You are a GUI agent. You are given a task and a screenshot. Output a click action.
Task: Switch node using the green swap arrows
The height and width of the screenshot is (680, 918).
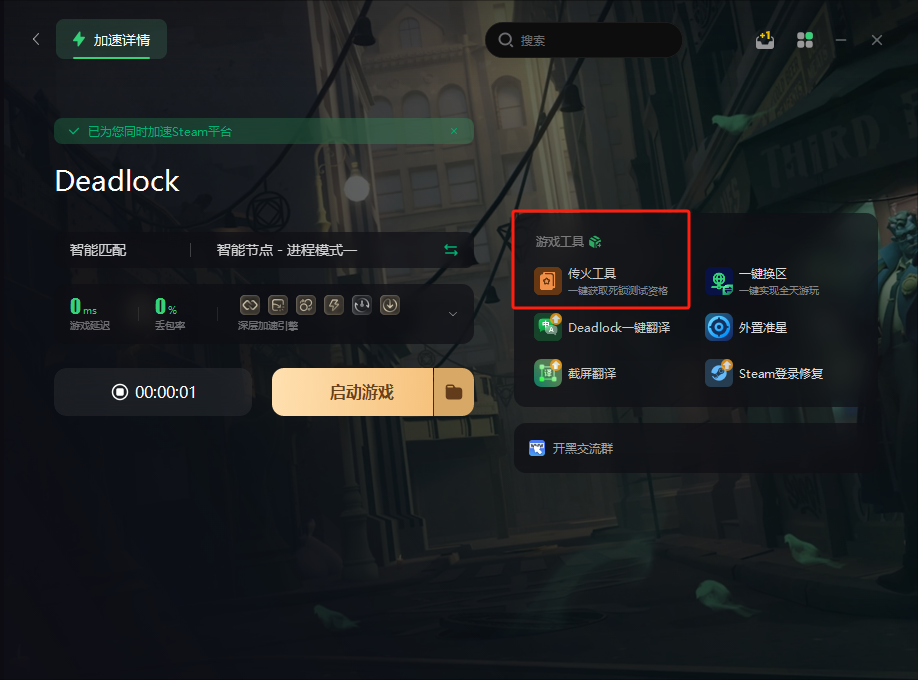[x=451, y=250]
